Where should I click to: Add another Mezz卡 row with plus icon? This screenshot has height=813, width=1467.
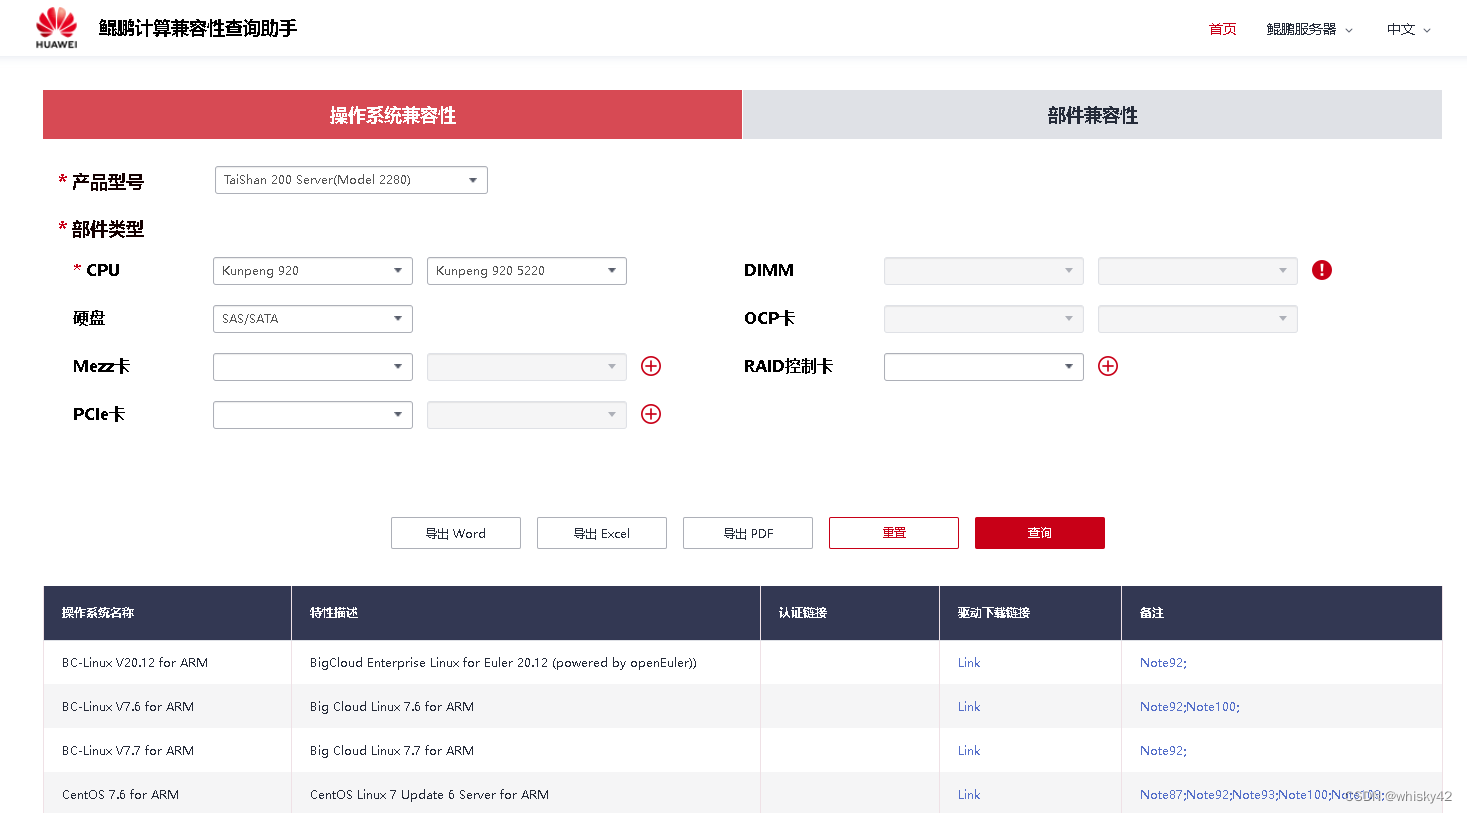click(x=651, y=366)
